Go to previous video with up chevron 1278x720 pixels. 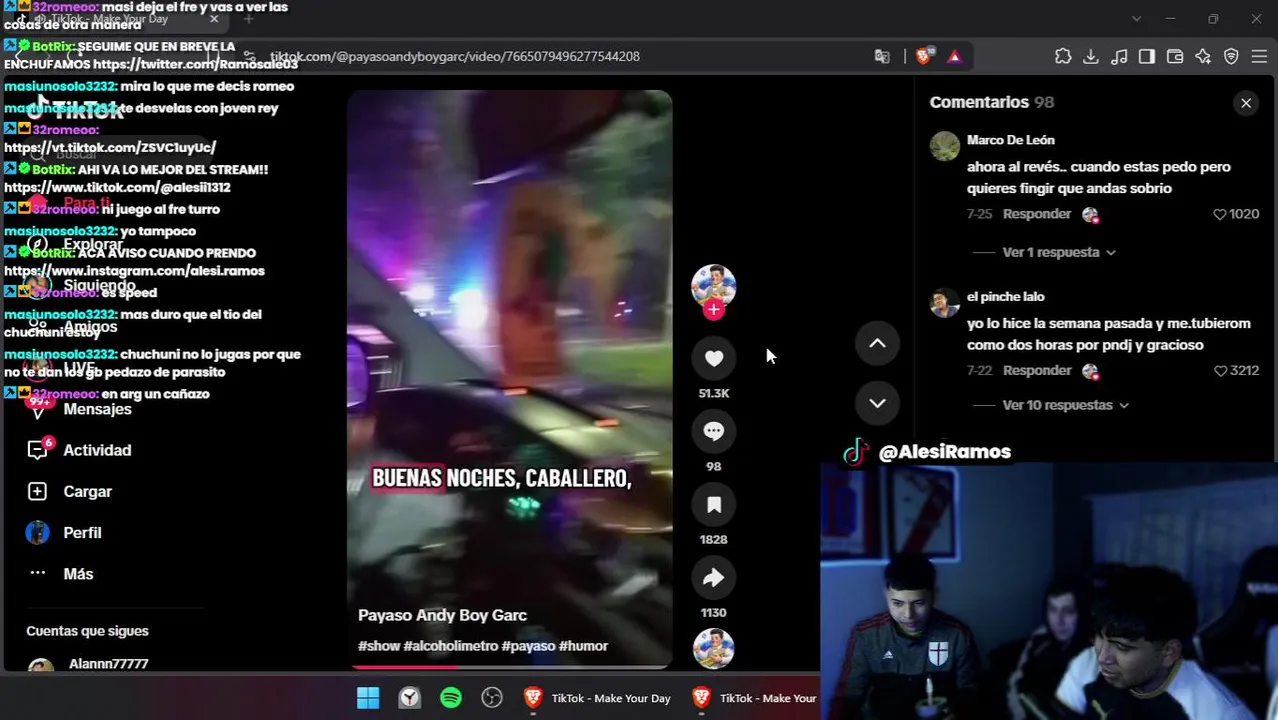pyautogui.click(x=877, y=343)
